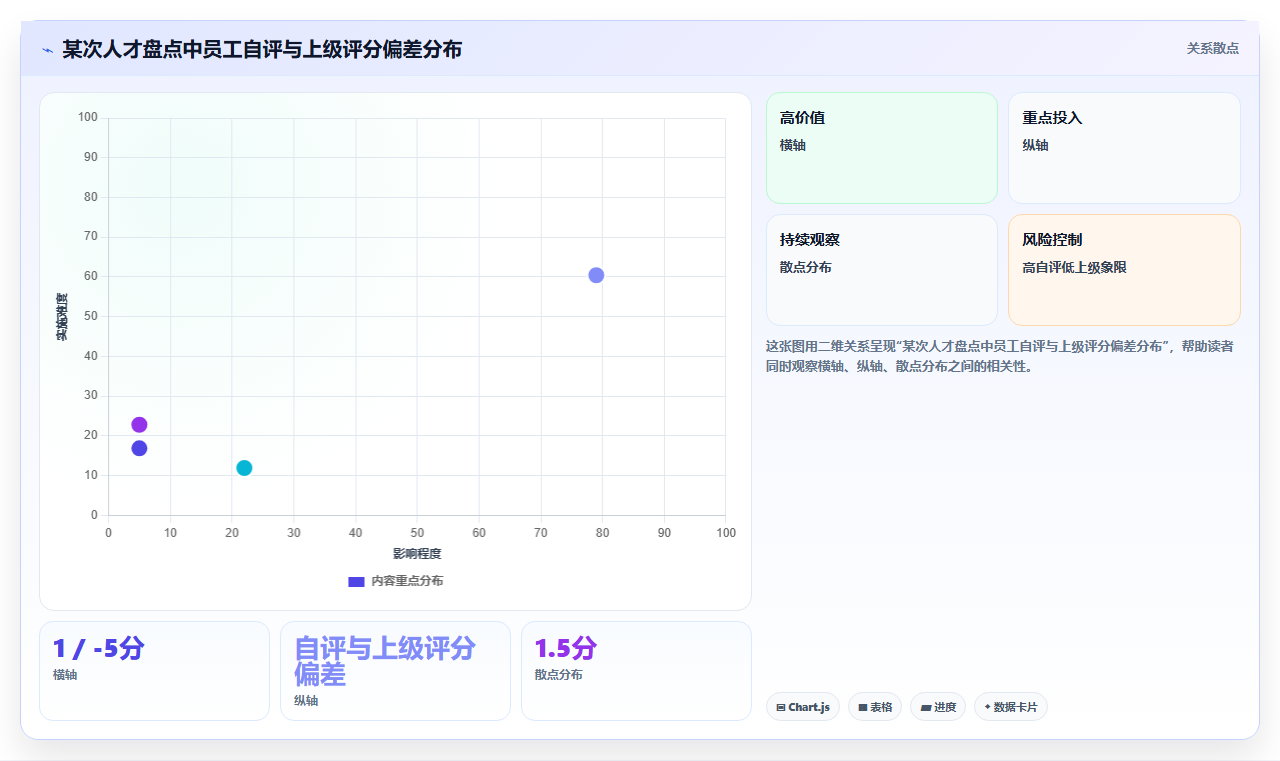The height and width of the screenshot is (761, 1280).
Task: Click 高自评低上级象限 text in 风险控制 card
Action: [x=1074, y=268]
